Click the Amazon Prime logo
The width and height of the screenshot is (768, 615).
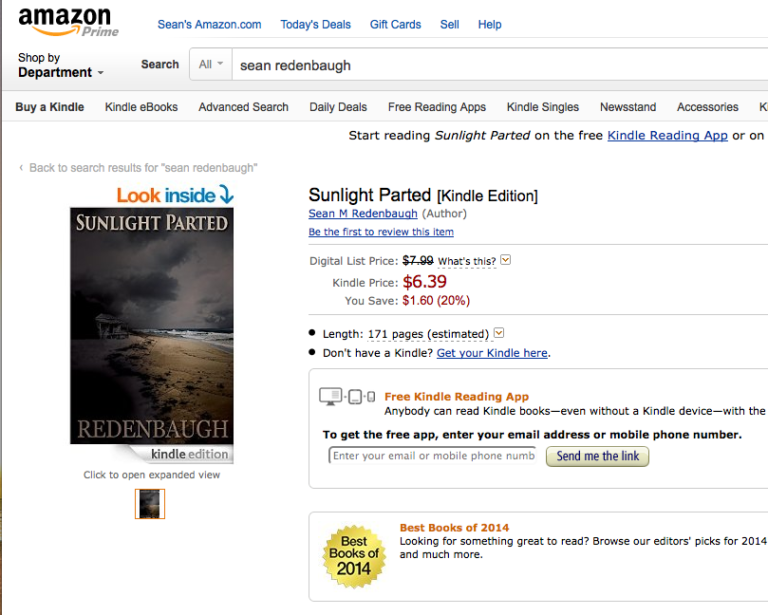click(68, 22)
